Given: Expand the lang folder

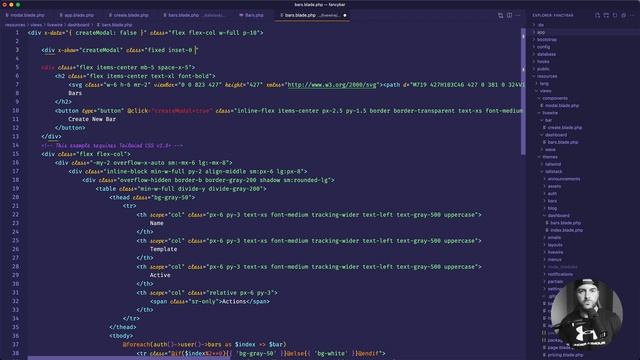Looking at the screenshot, I should tap(544, 84).
